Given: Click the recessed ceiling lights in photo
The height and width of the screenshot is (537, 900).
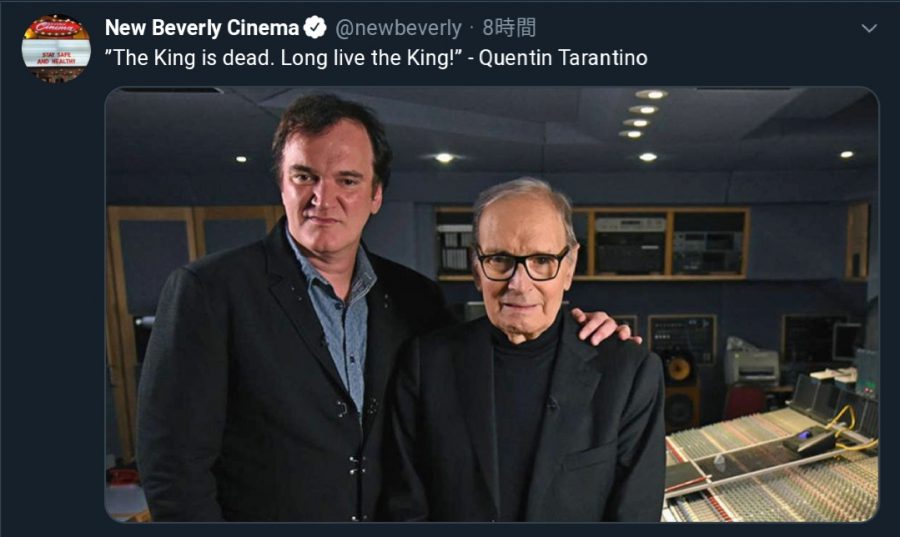Looking at the screenshot, I should [x=640, y=115].
